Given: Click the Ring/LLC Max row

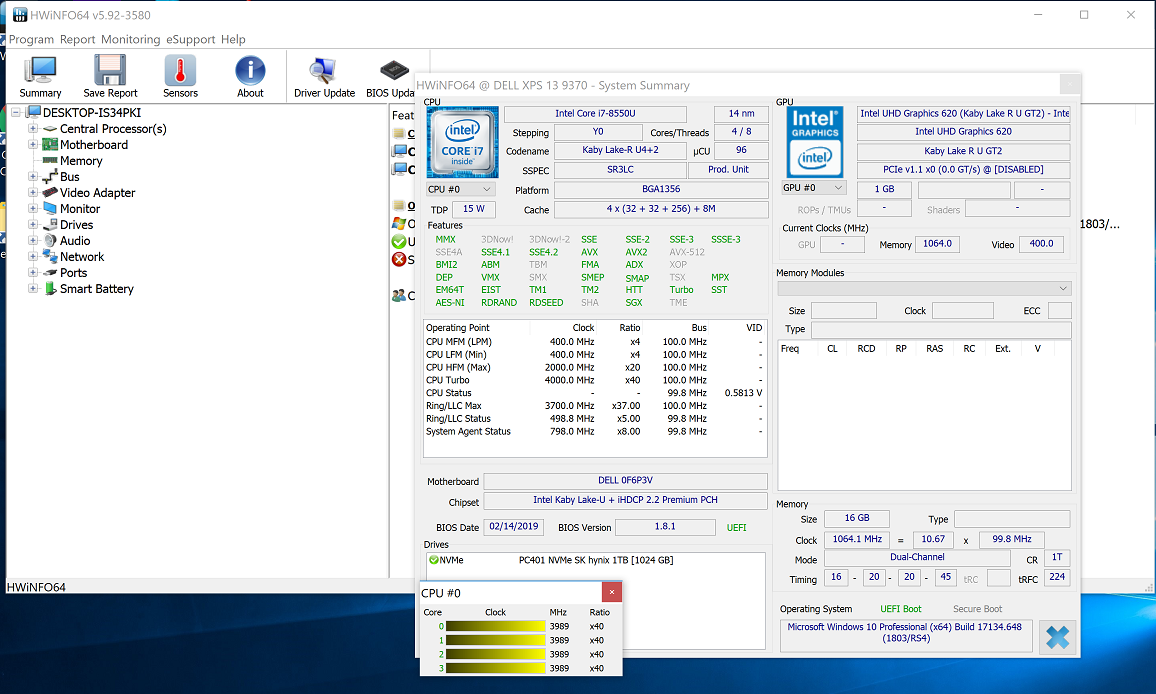Looking at the screenshot, I should pyautogui.click(x=594, y=406).
